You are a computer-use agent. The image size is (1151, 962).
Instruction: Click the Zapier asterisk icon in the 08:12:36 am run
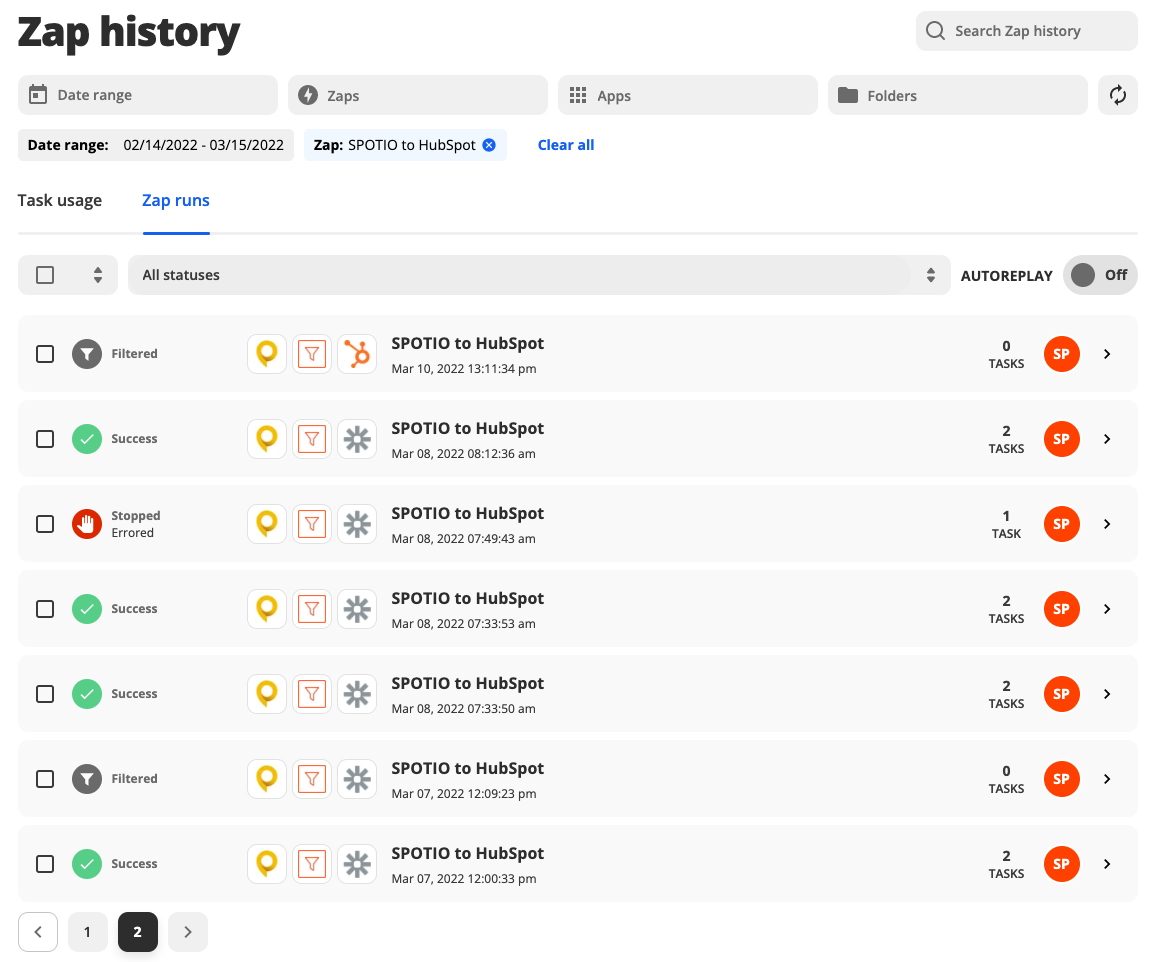tap(357, 440)
